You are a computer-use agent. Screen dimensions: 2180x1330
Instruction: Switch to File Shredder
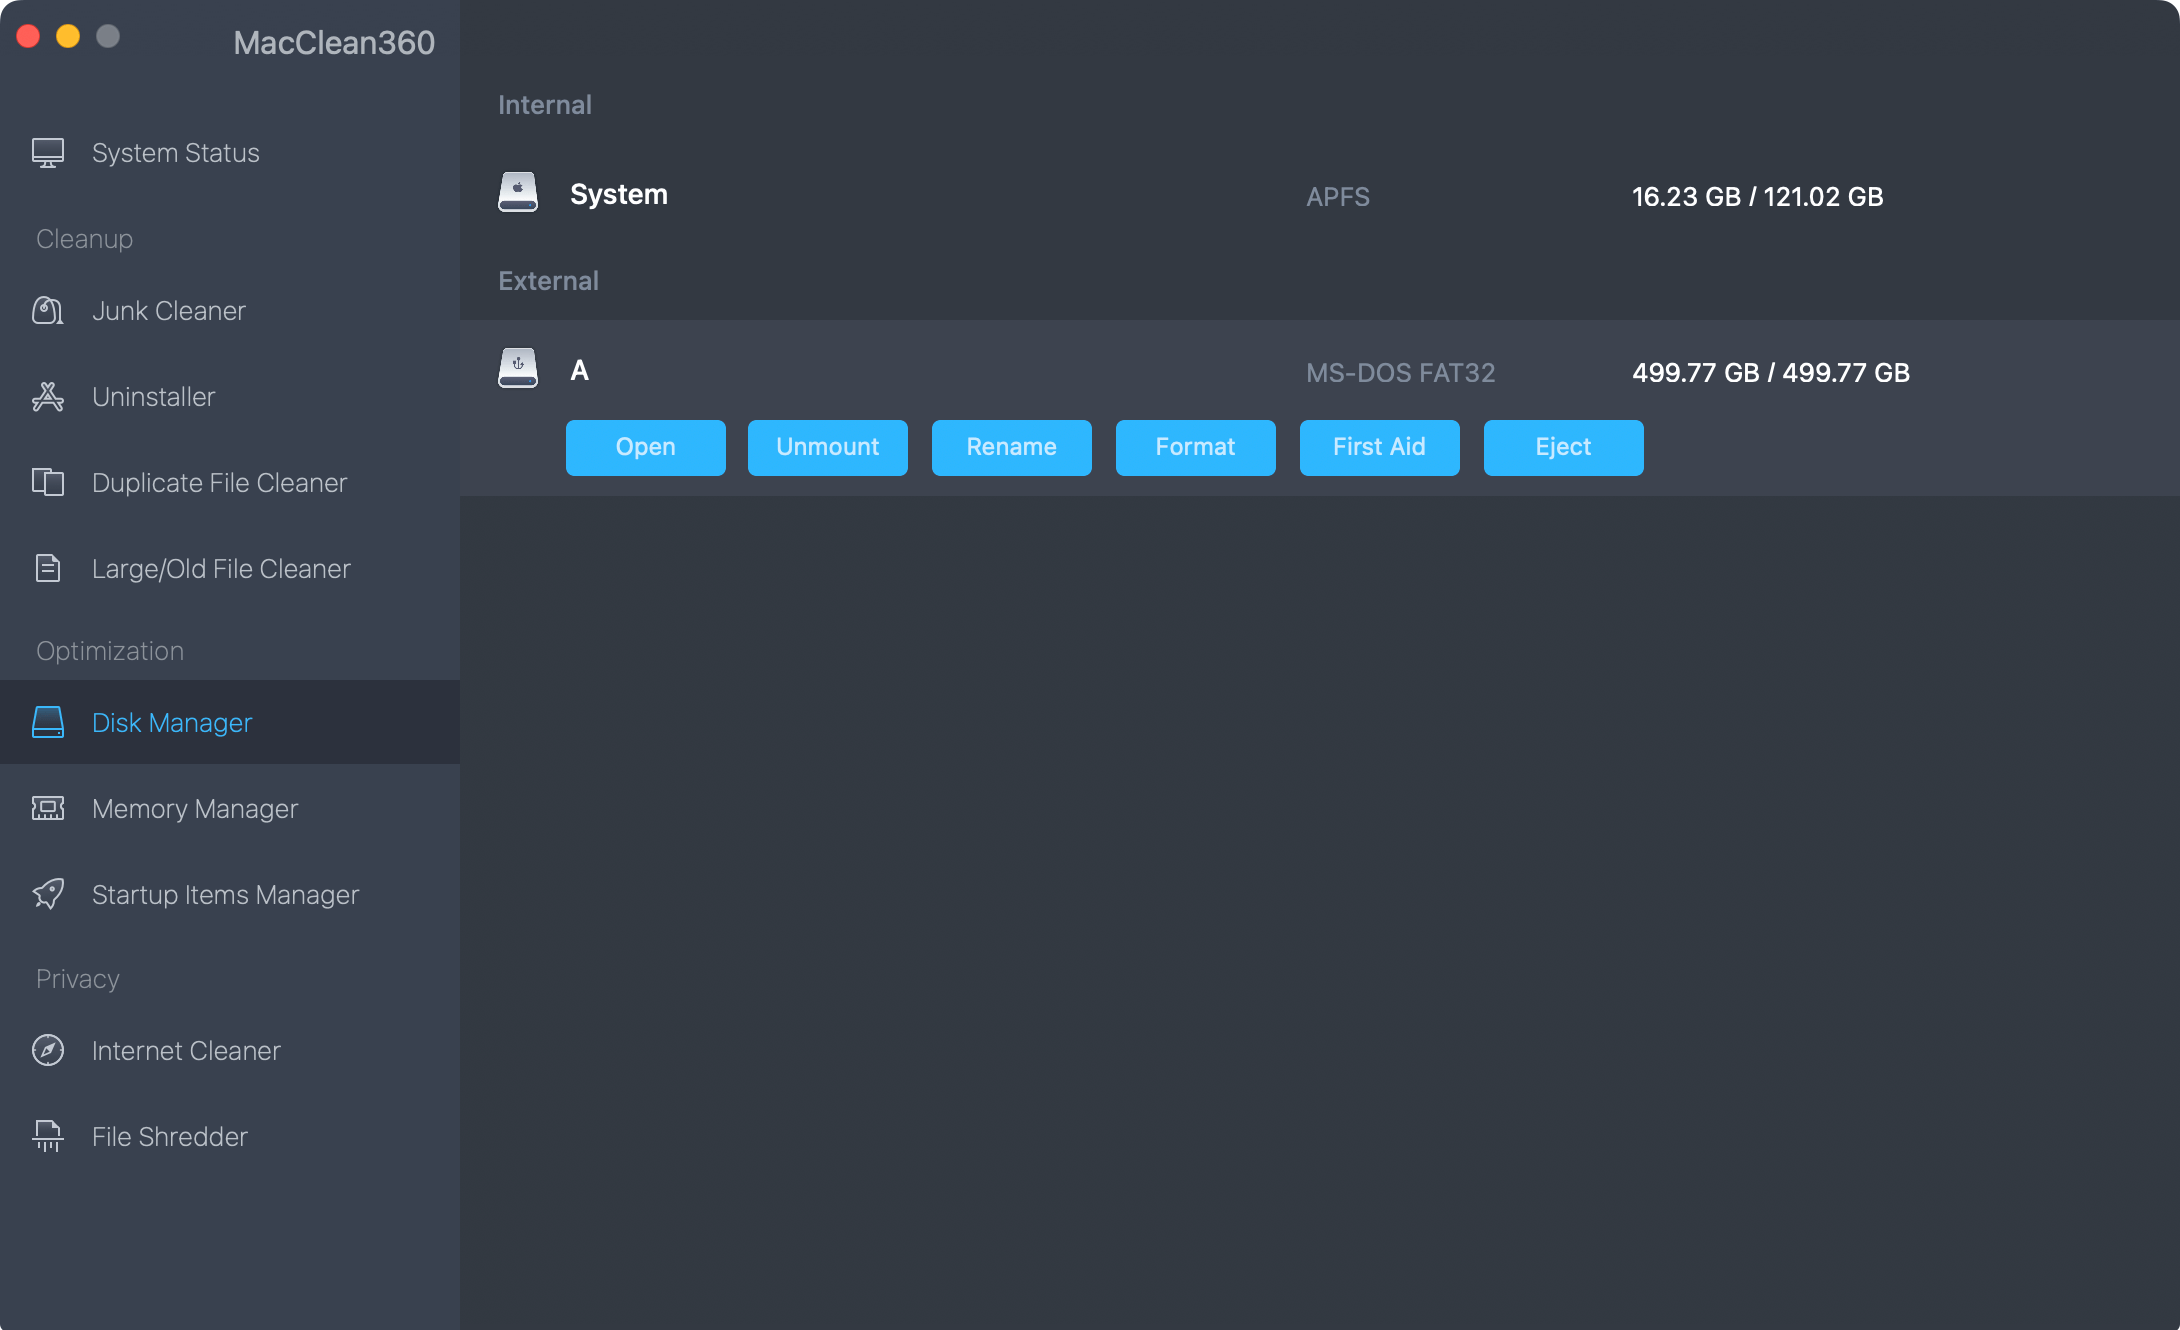coord(230,1136)
